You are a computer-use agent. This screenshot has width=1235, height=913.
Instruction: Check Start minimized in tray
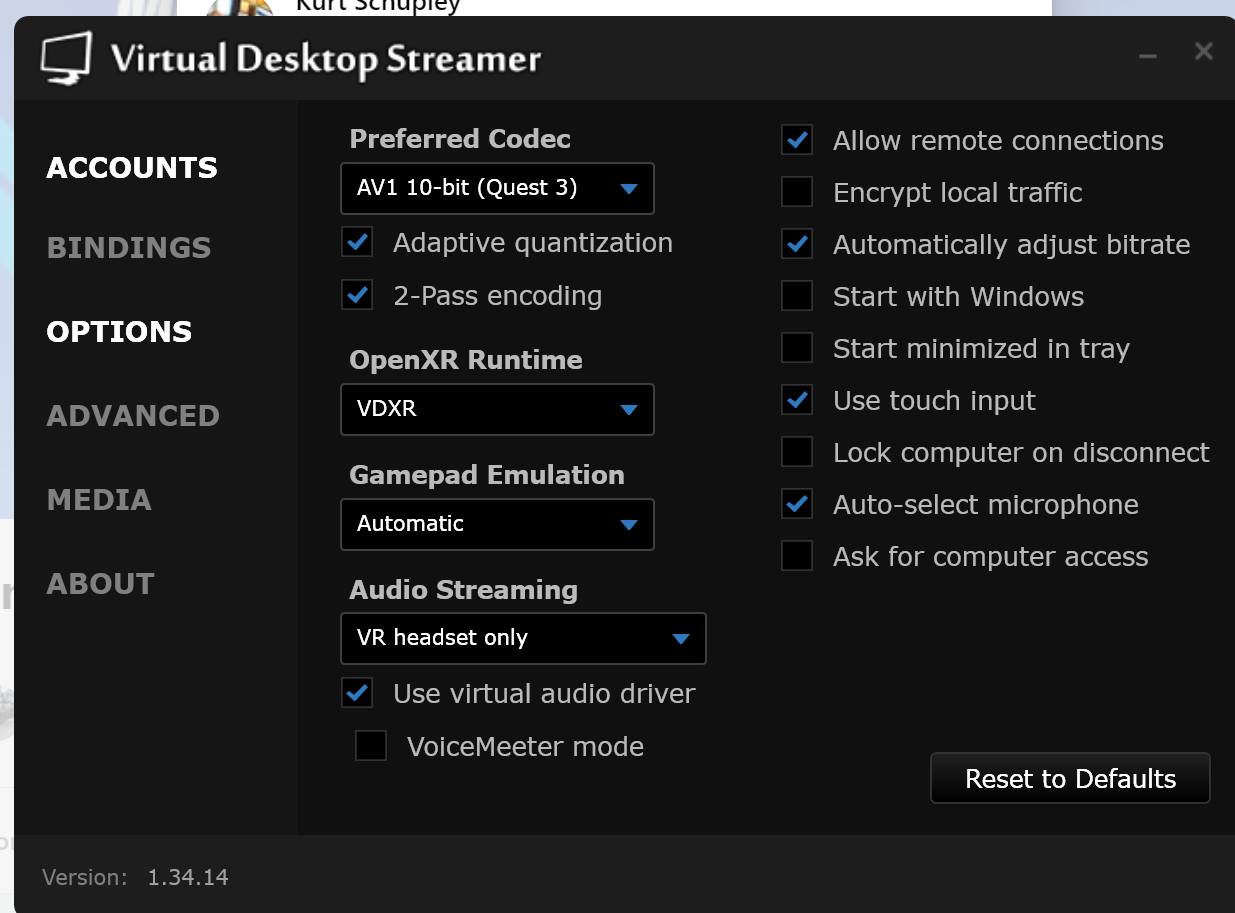pos(797,348)
